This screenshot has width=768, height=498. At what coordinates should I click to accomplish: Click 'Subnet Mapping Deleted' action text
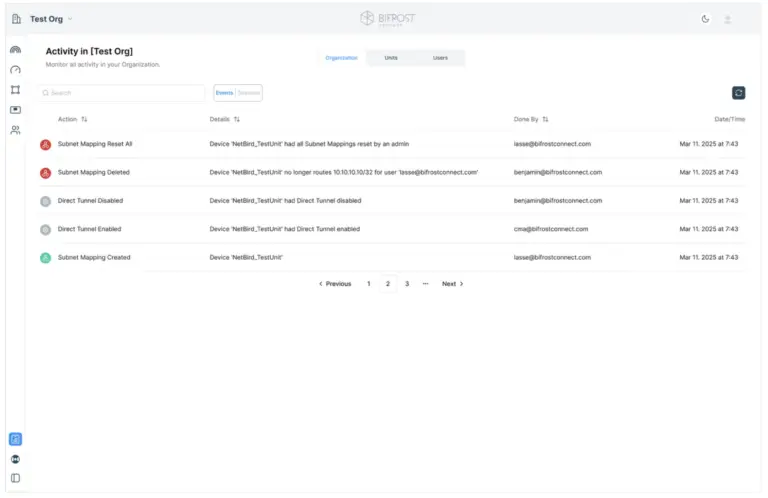coord(94,172)
